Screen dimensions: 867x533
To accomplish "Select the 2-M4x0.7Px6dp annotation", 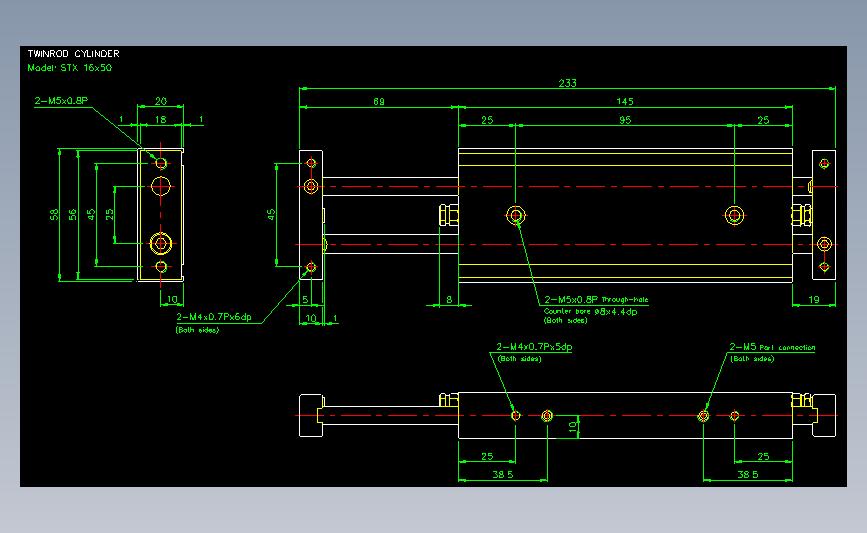I will (214, 317).
